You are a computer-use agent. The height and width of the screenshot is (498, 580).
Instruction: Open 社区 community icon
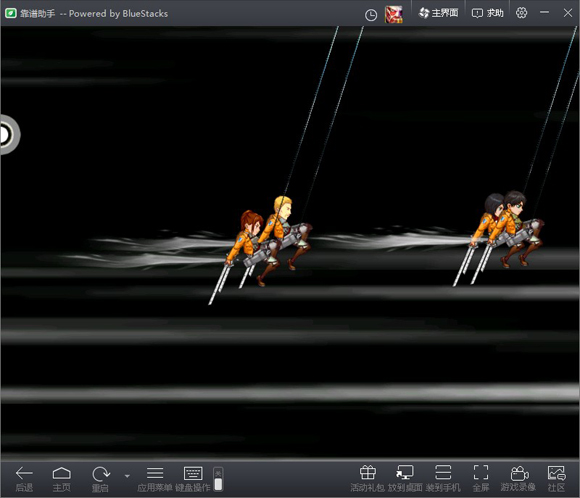(556, 479)
